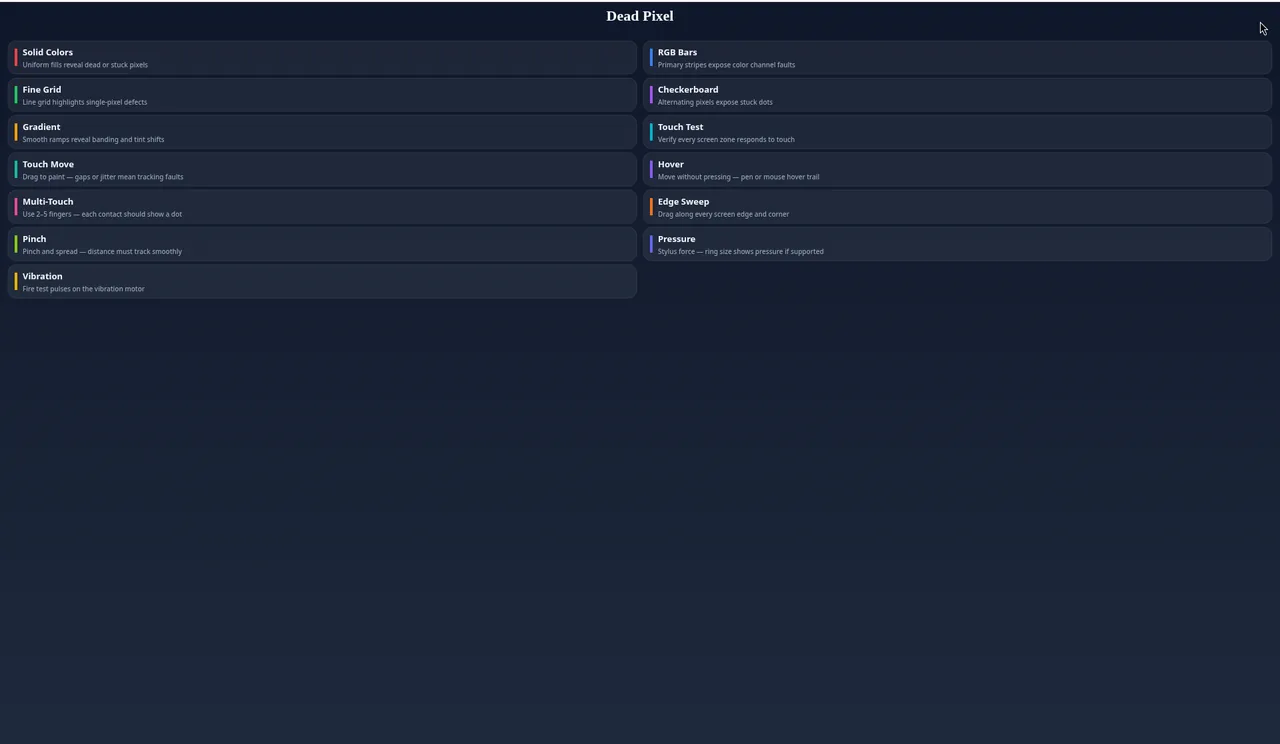
Task: Select the Hover test card
Action: click(x=957, y=170)
